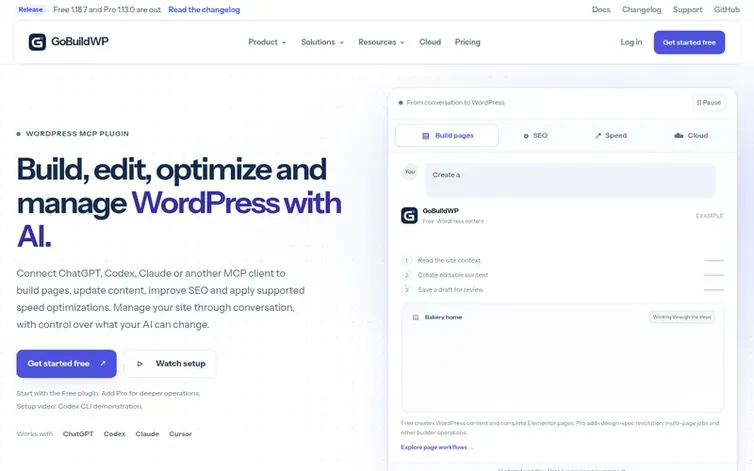Click the 'WORDPRESS MCP PLUGIN' eyebrow text
The image size is (754, 471).
point(77,134)
